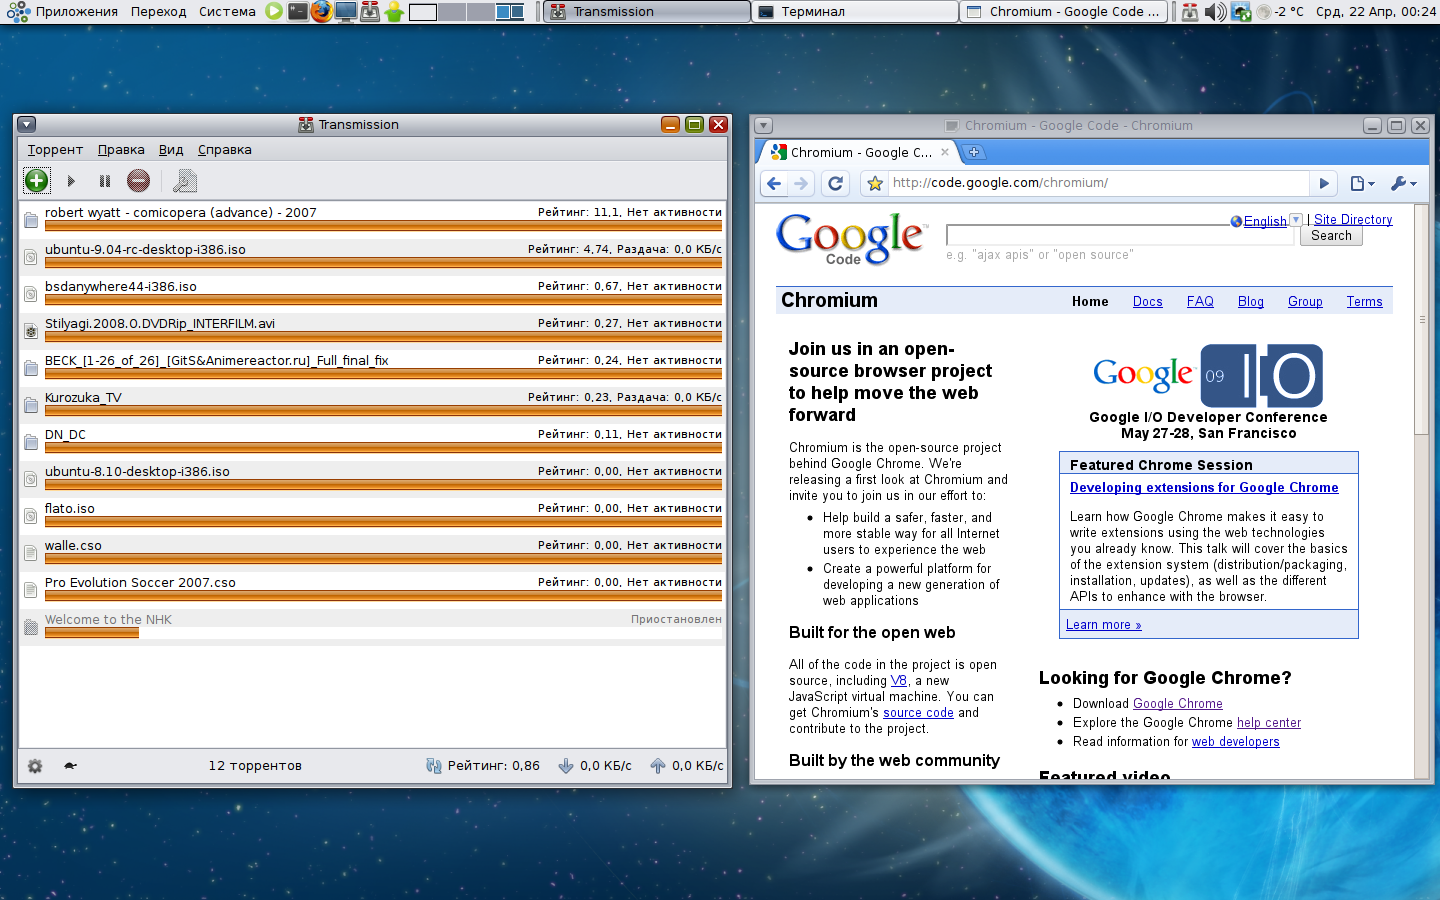
Task: Reload the Chromium page
Action: [836, 183]
